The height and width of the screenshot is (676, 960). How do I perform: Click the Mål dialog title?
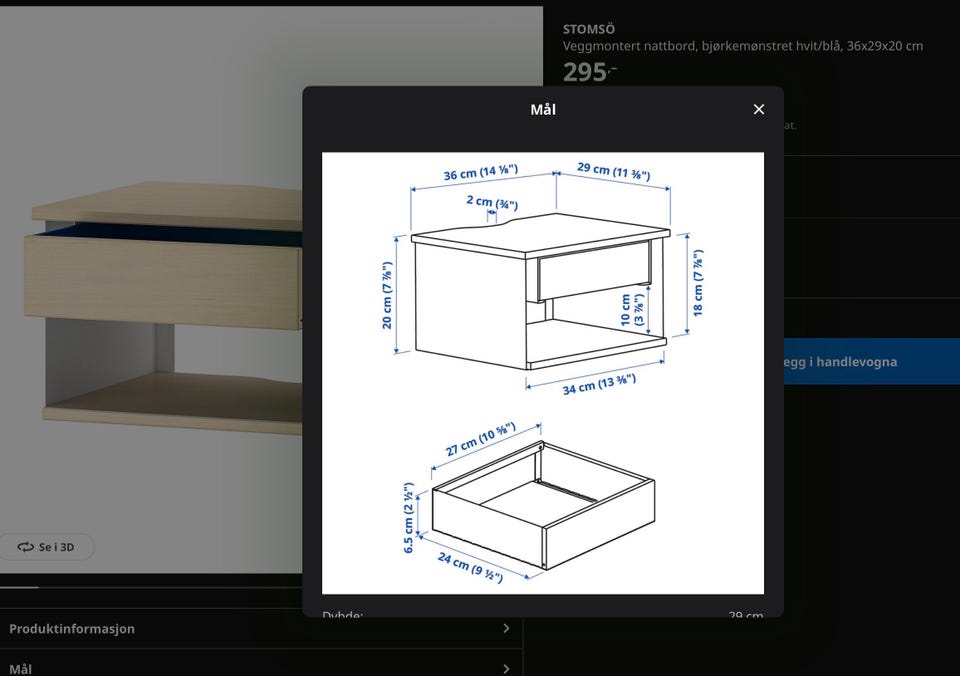coord(543,110)
